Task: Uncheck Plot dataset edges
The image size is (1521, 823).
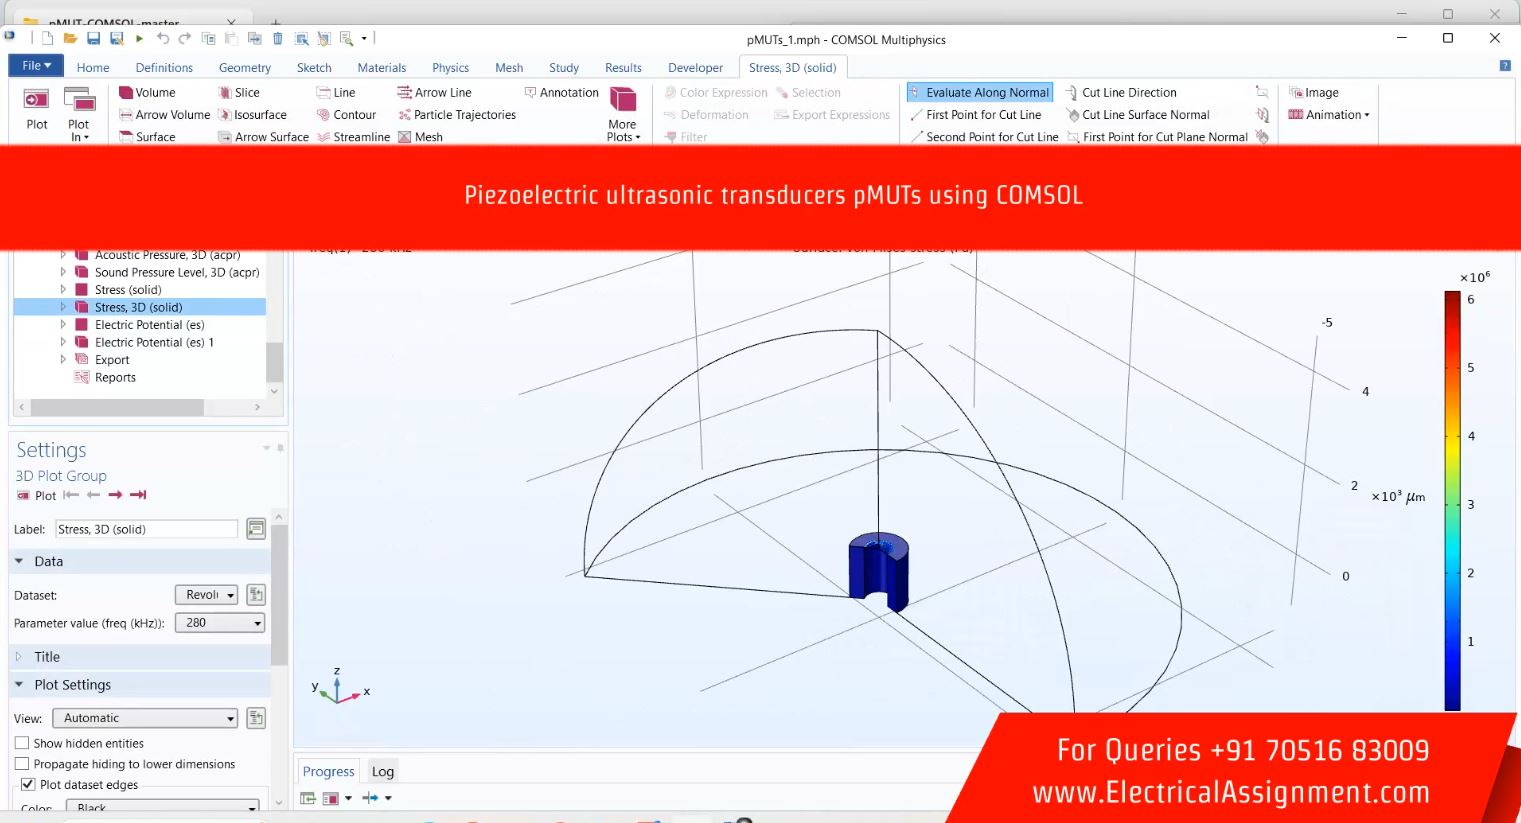Action: click(x=28, y=785)
